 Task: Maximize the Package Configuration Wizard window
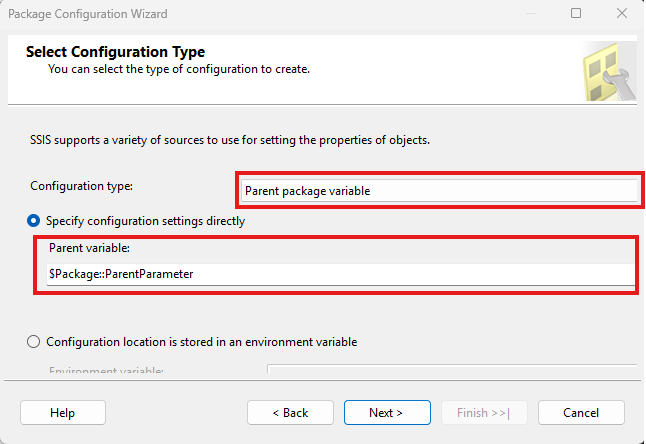coord(576,14)
